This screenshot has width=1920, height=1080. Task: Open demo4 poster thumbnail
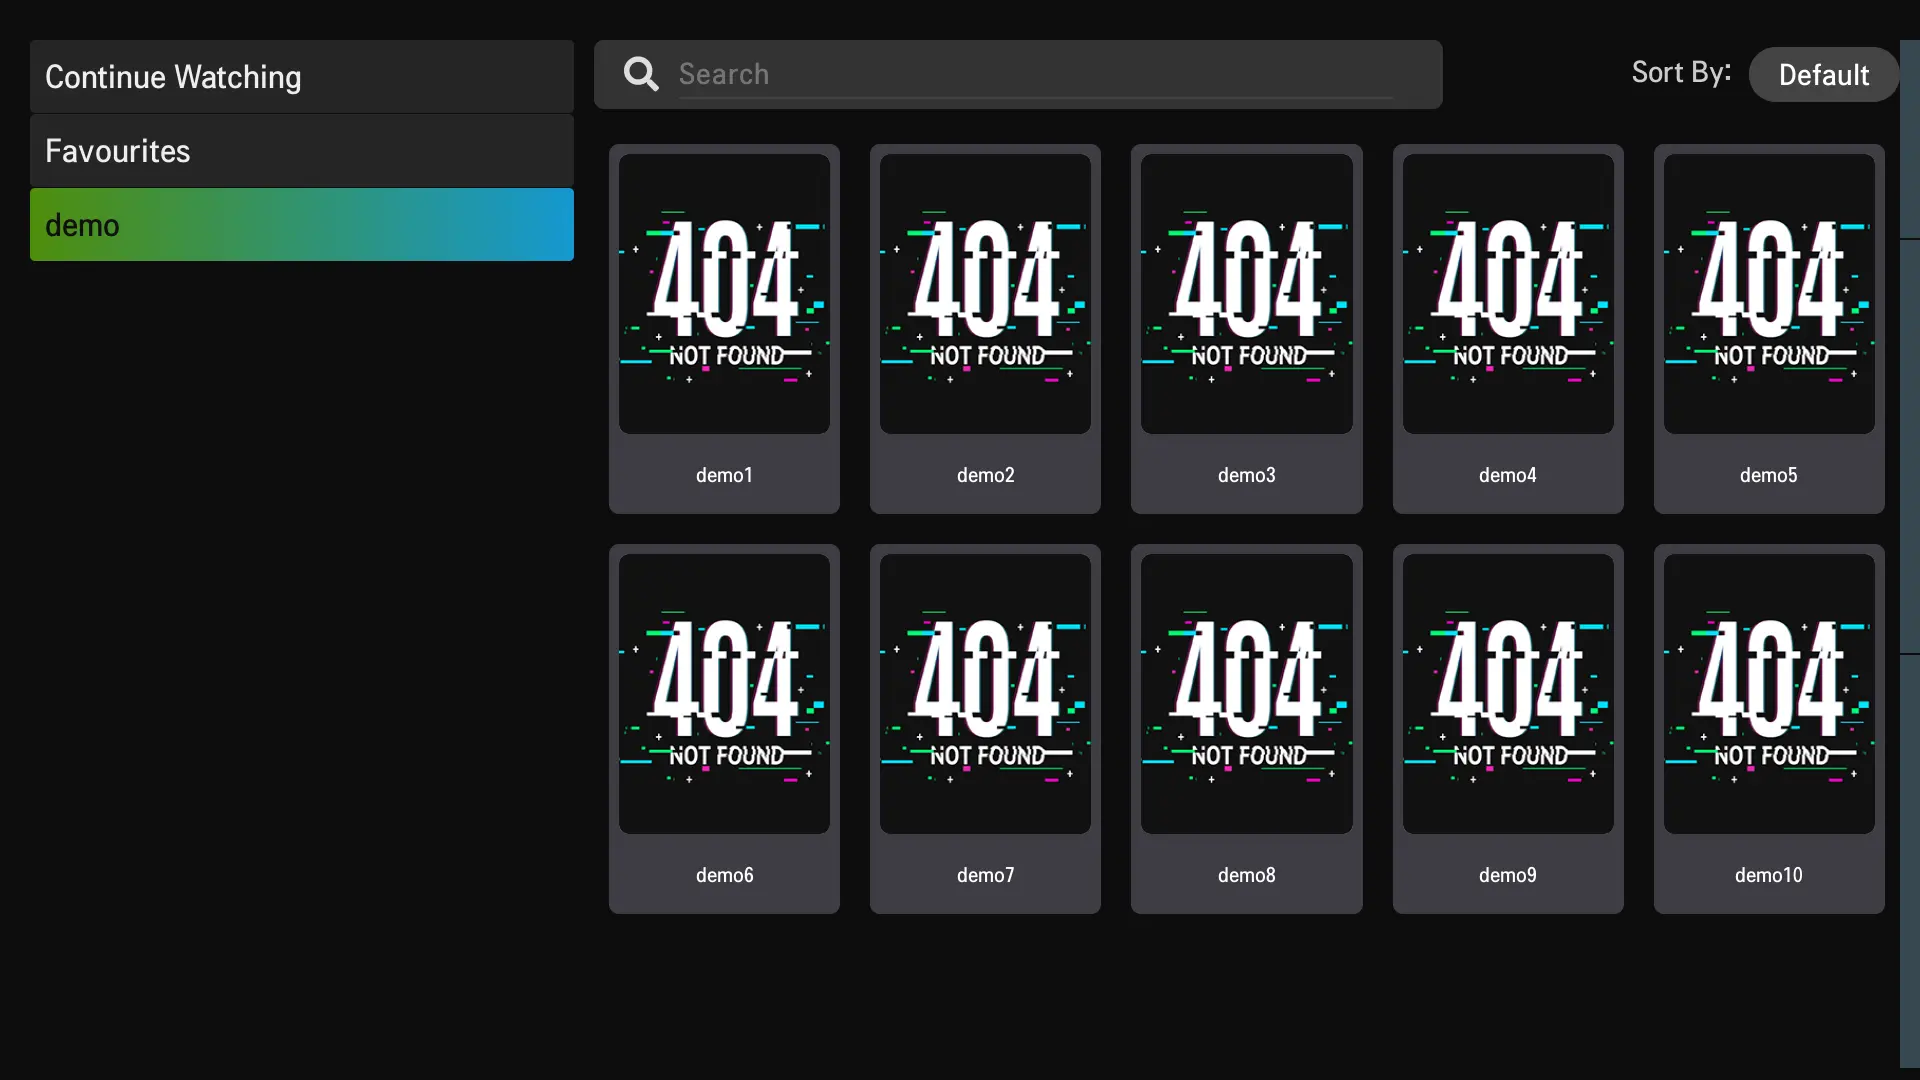pyautogui.click(x=1508, y=294)
